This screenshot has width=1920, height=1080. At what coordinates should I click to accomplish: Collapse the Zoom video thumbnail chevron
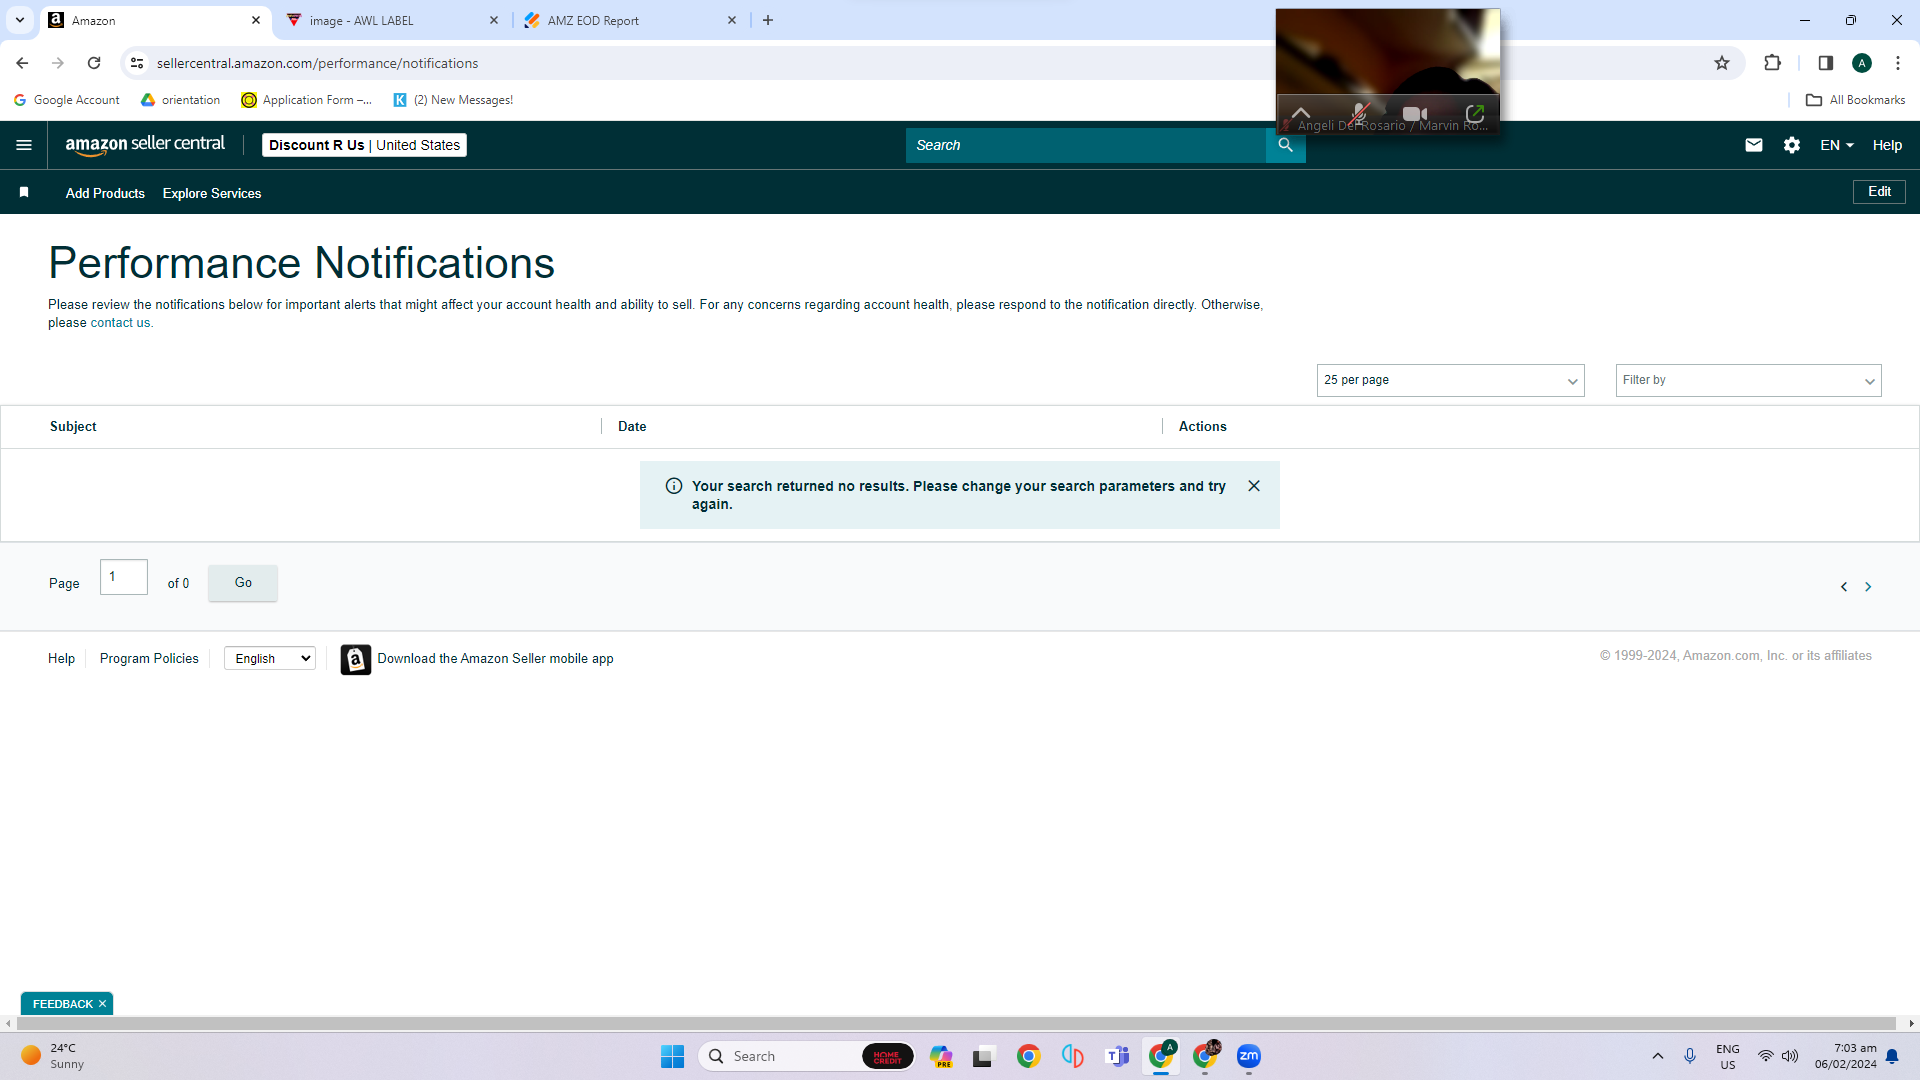point(1301,112)
